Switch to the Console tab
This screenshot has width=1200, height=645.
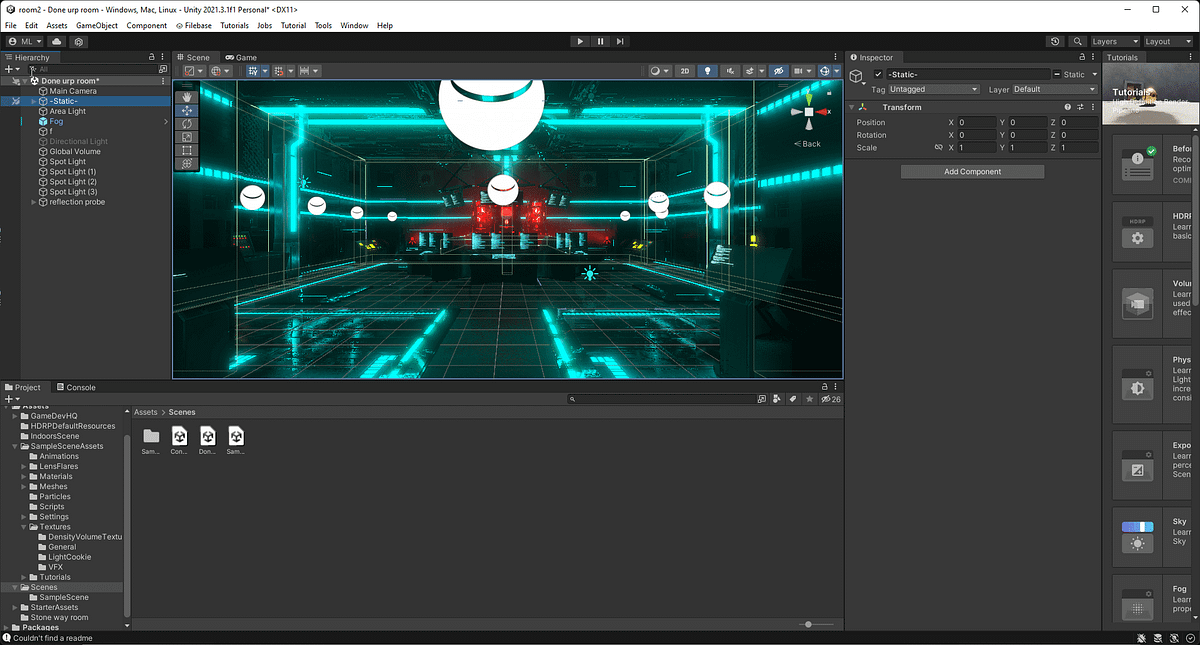(76, 387)
